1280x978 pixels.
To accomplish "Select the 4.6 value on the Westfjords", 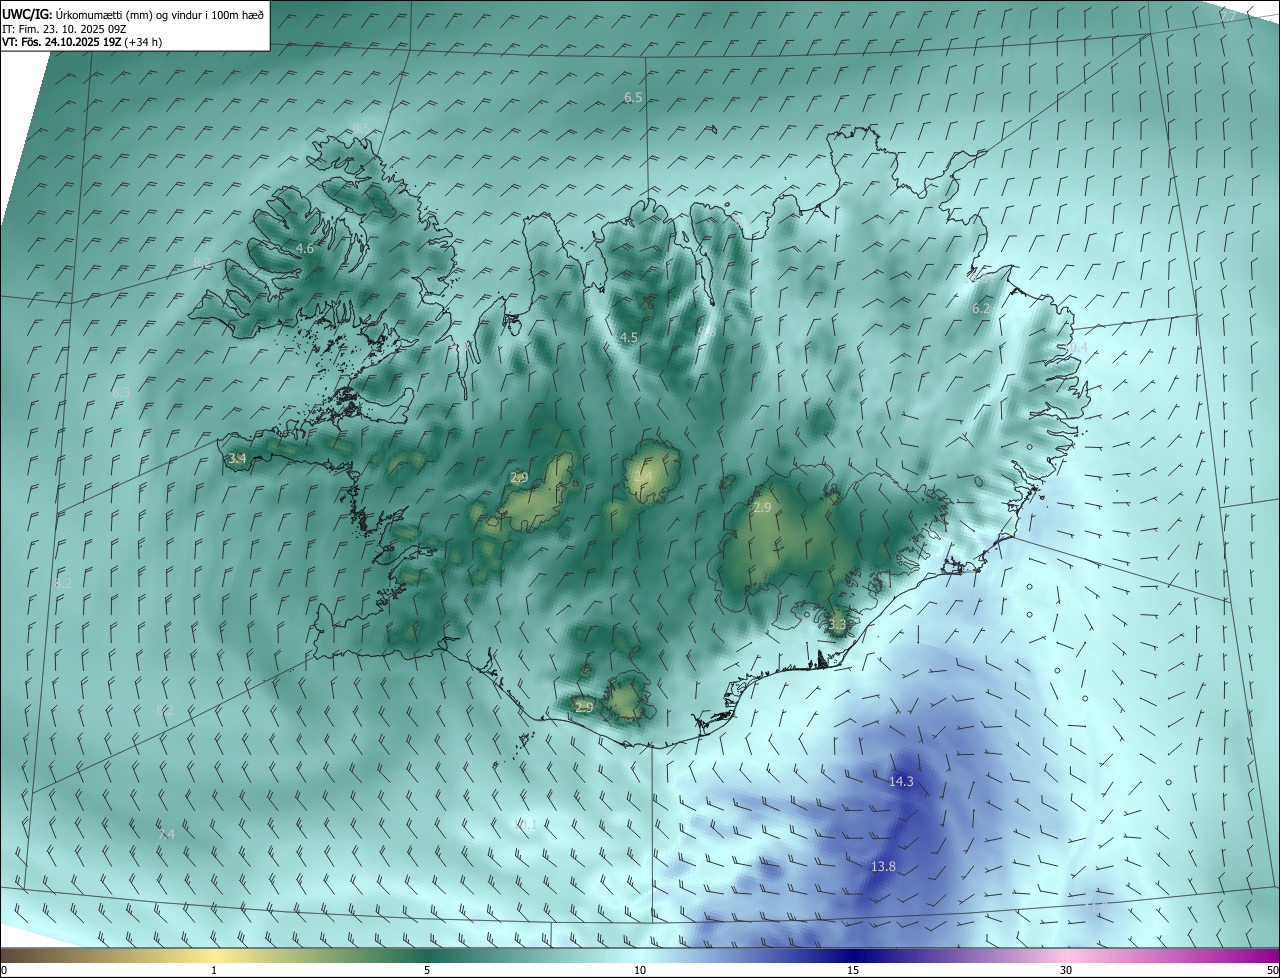I will click(x=305, y=248).
